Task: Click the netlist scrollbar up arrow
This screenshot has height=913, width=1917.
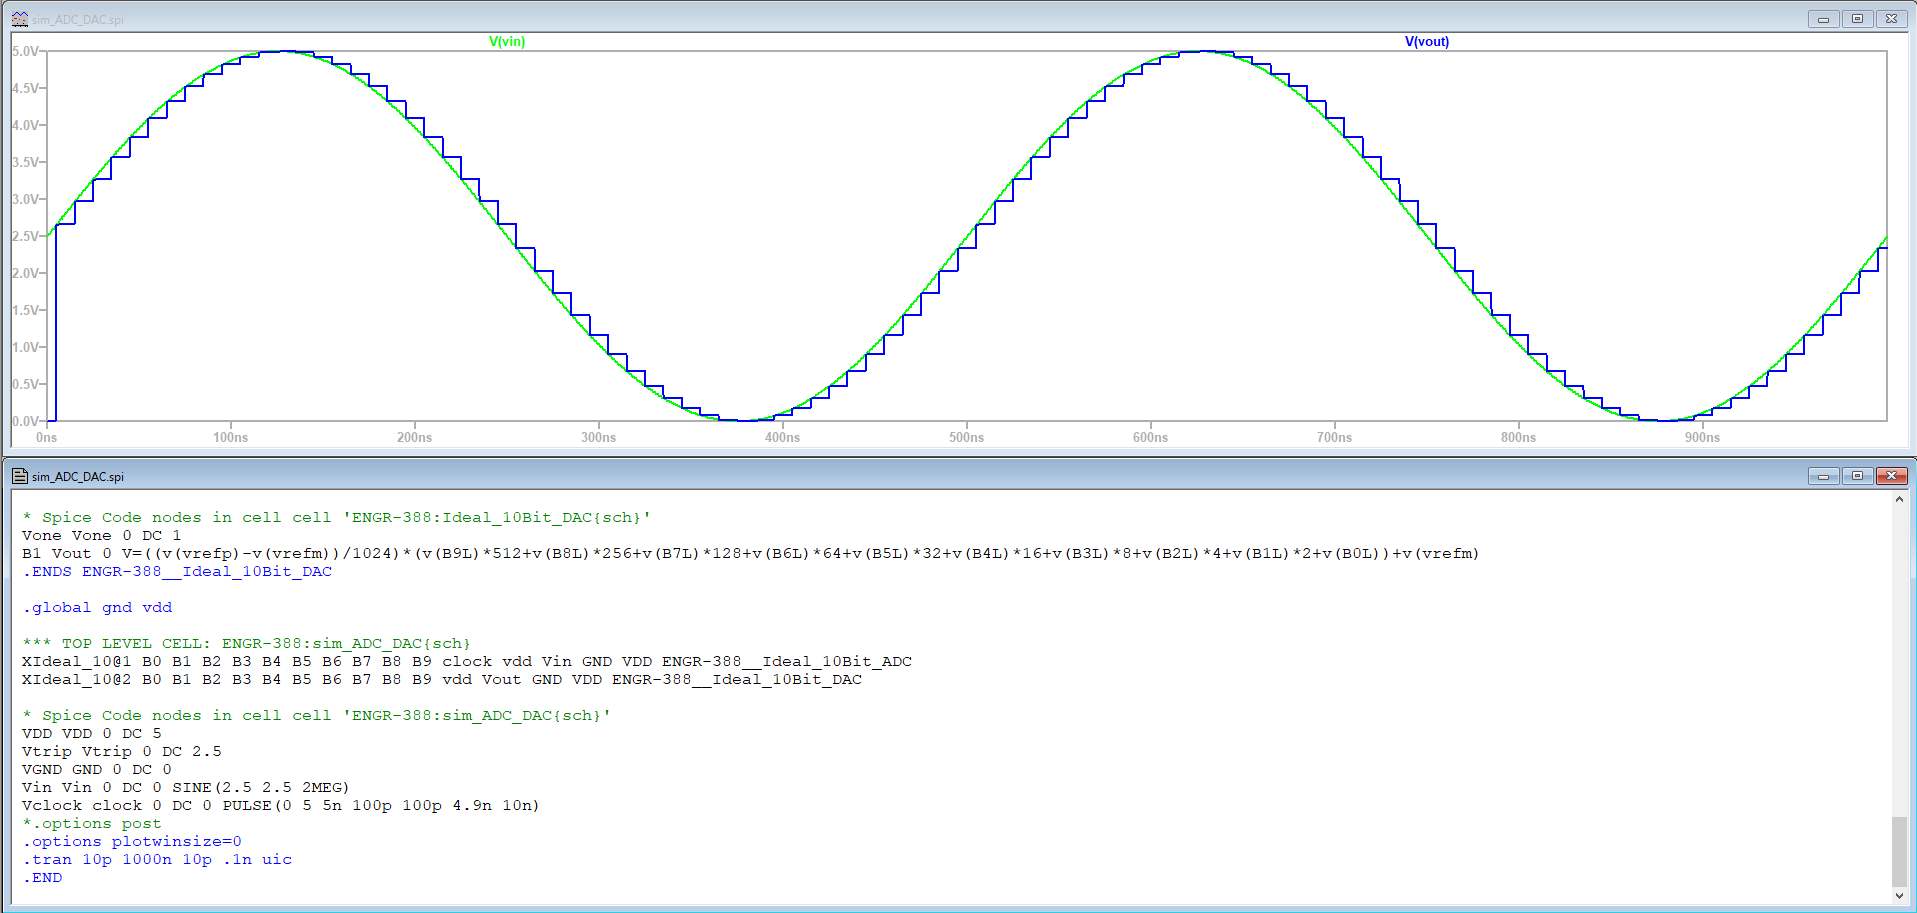Action: pyautogui.click(x=1899, y=499)
